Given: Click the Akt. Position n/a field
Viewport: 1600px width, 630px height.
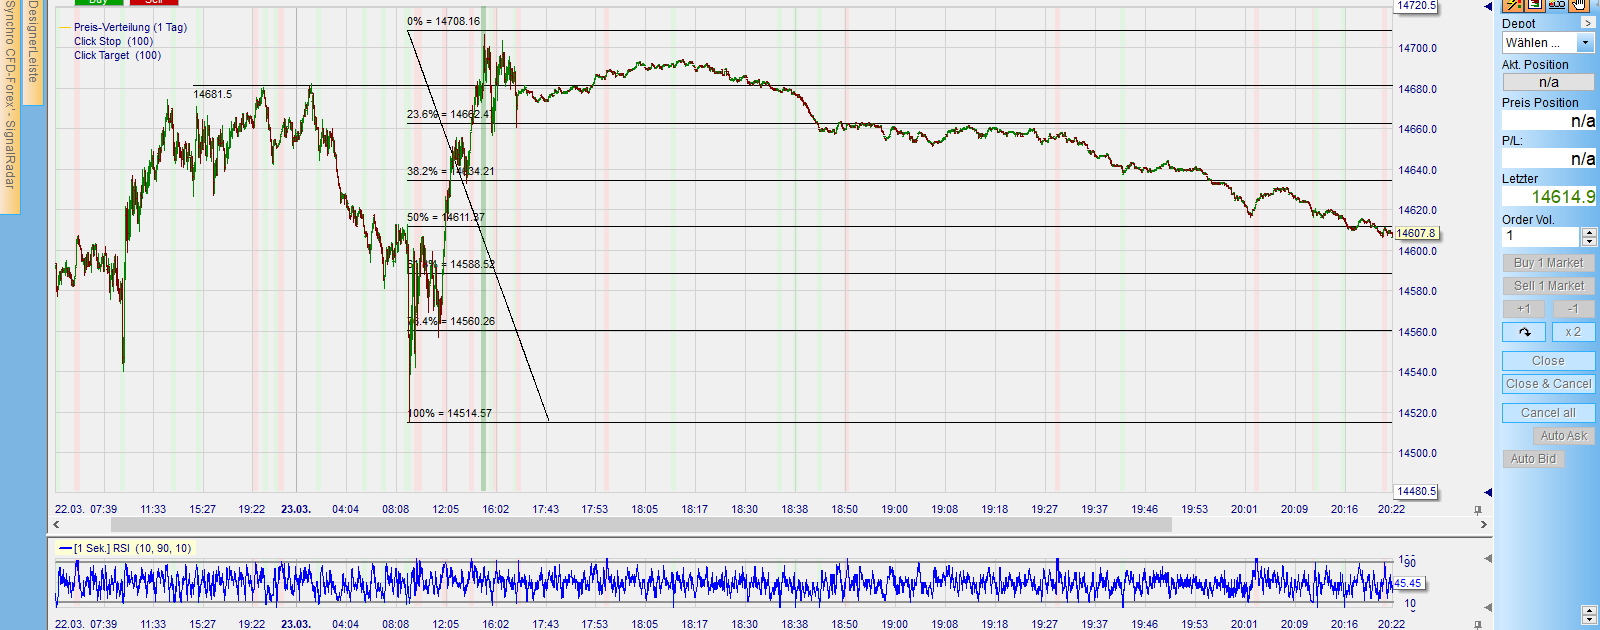Looking at the screenshot, I should coord(1548,82).
